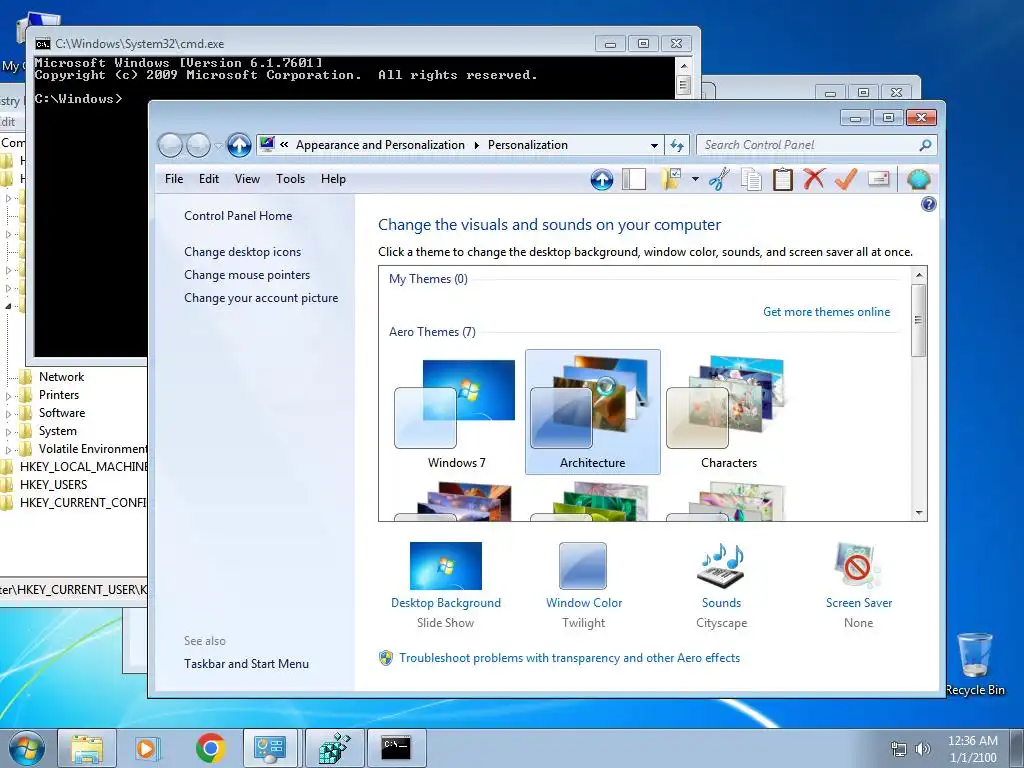Click the Paste clipboard toolbar icon
The width and height of the screenshot is (1024, 768).
(x=782, y=179)
